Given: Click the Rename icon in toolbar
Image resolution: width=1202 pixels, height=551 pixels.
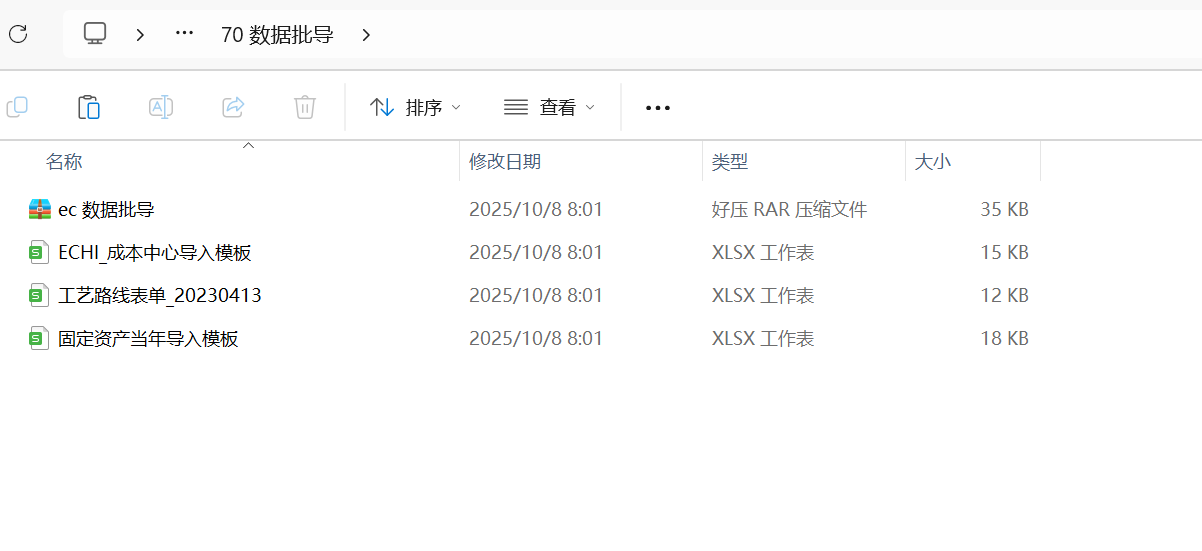Looking at the screenshot, I should coord(161,107).
